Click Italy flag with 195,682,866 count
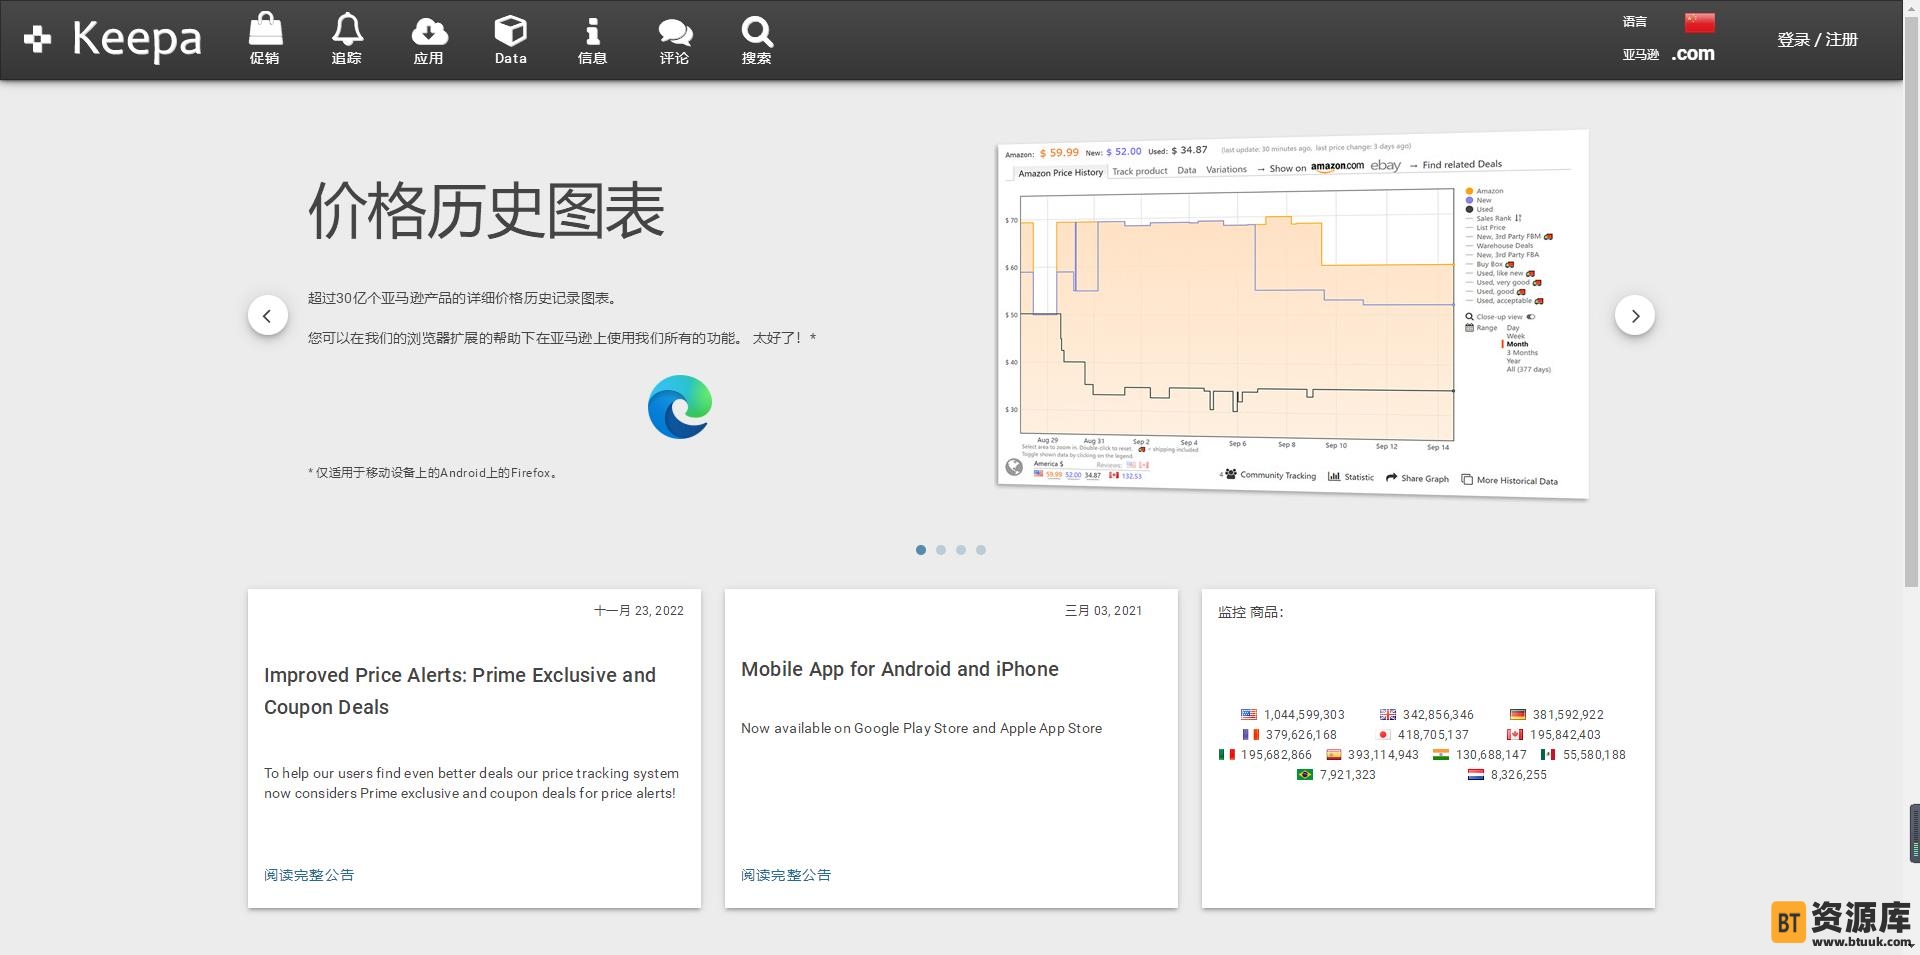The height and width of the screenshot is (955, 1920). point(1265,755)
